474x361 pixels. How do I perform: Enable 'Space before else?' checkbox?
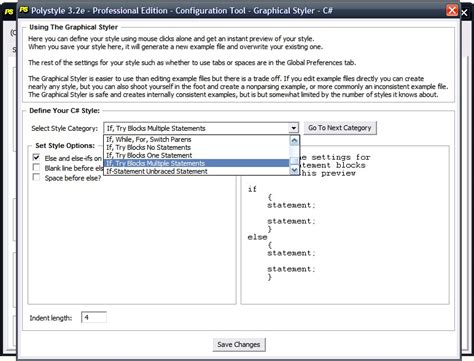[x=36, y=177]
